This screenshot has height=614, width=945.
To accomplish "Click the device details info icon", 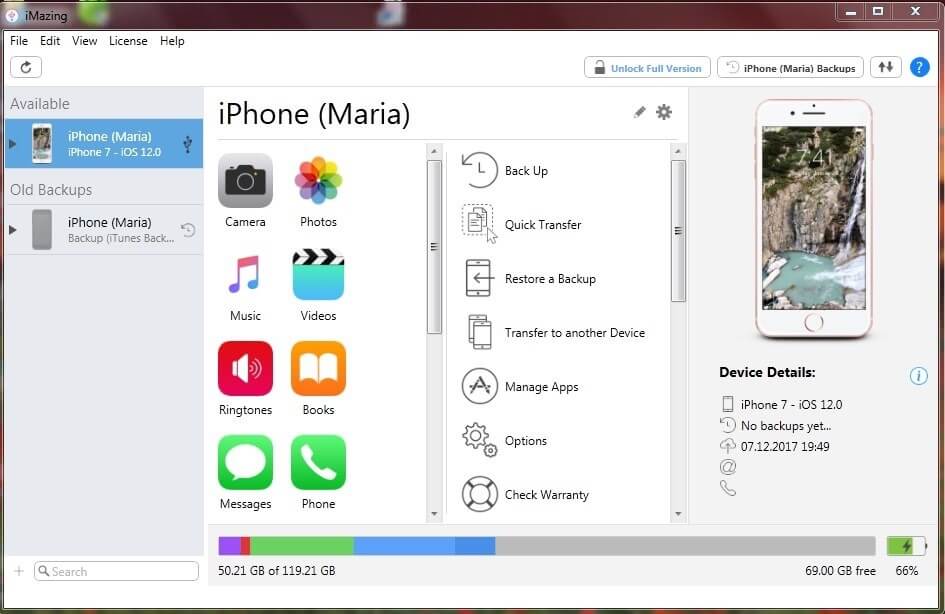I will (918, 376).
